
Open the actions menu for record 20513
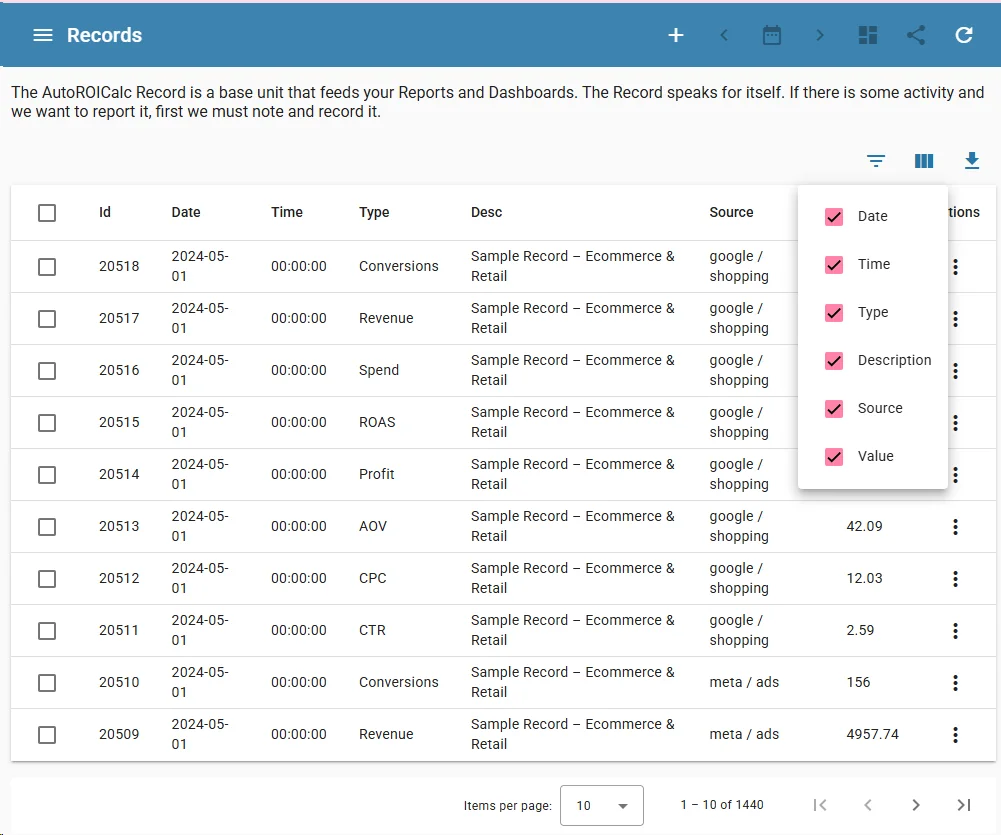tap(955, 526)
